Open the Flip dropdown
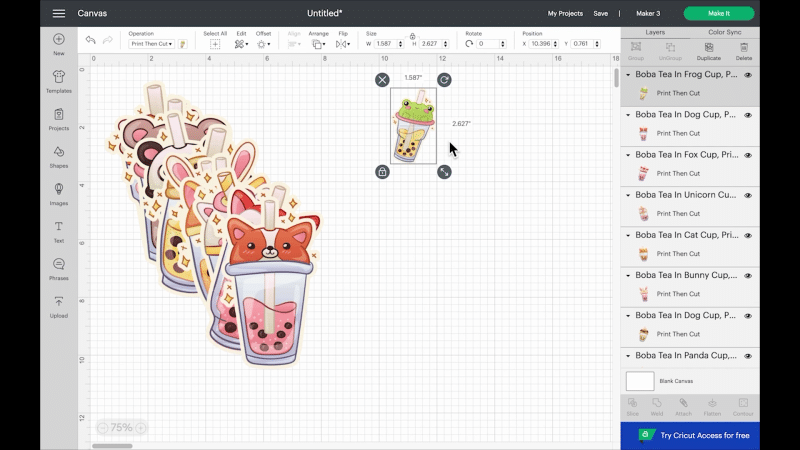This screenshot has width=800, height=450. tap(343, 44)
